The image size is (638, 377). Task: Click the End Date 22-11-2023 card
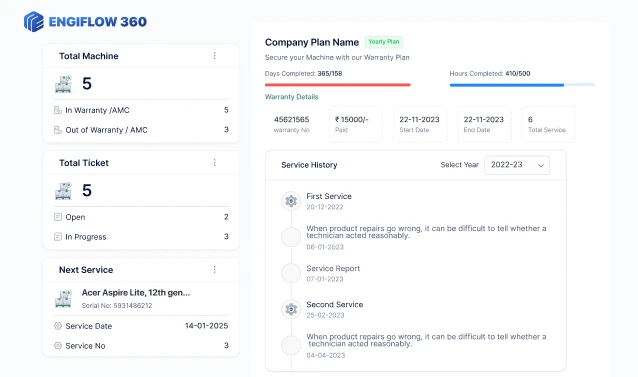(x=484, y=124)
